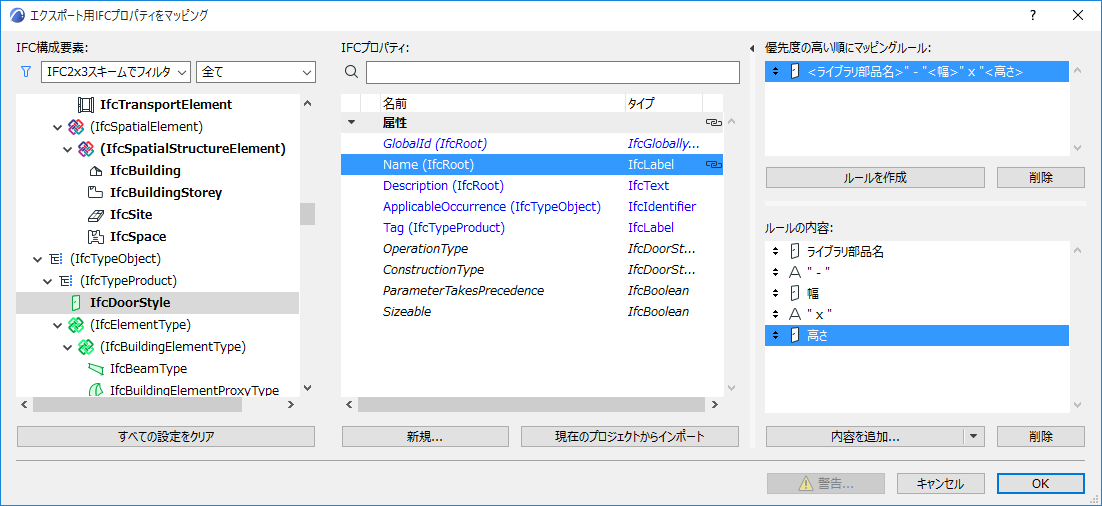Image resolution: width=1102 pixels, height=506 pixels.
Task: Click the IFC tree vertical scrollbar thumb
Action: 307,214
